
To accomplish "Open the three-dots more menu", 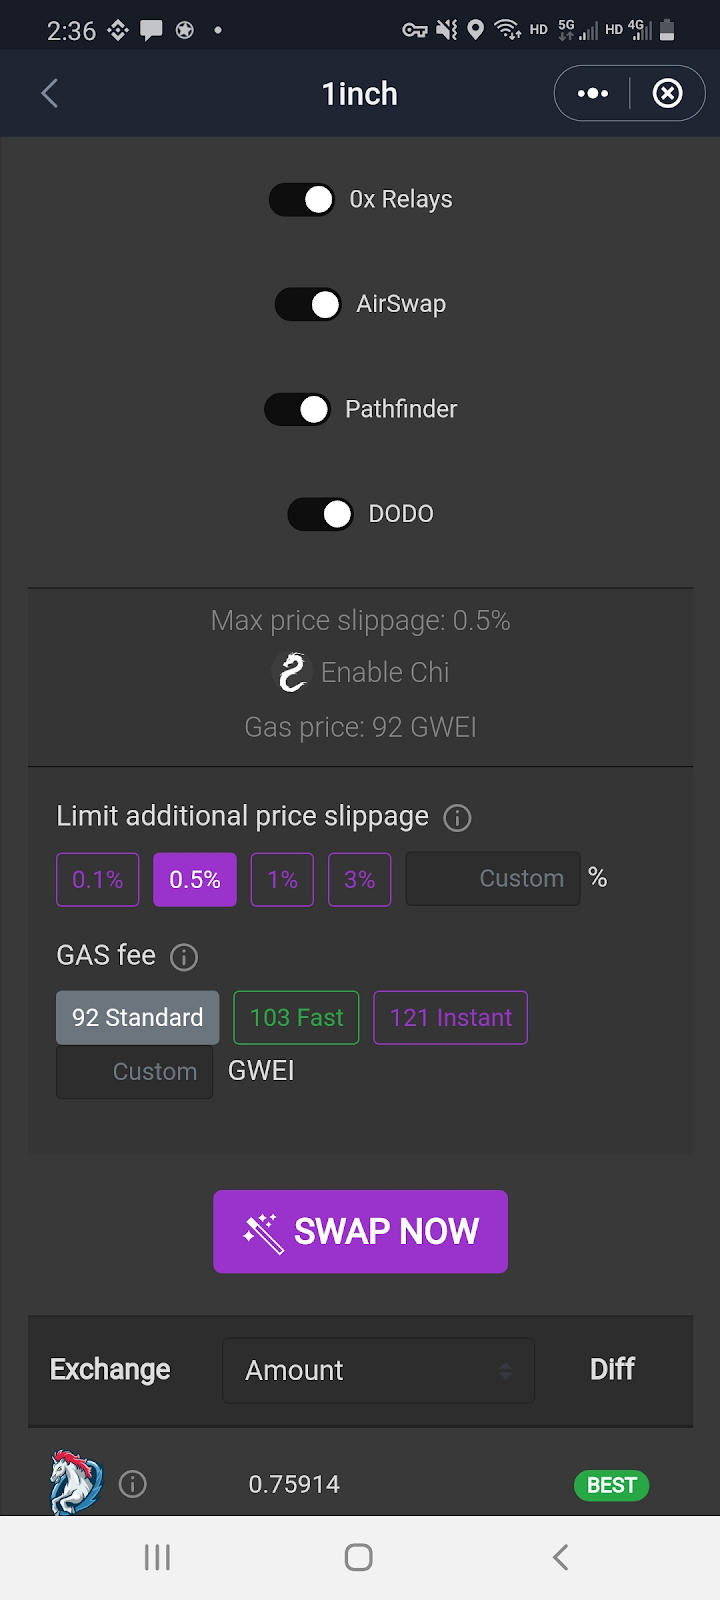I will point(592,94).
